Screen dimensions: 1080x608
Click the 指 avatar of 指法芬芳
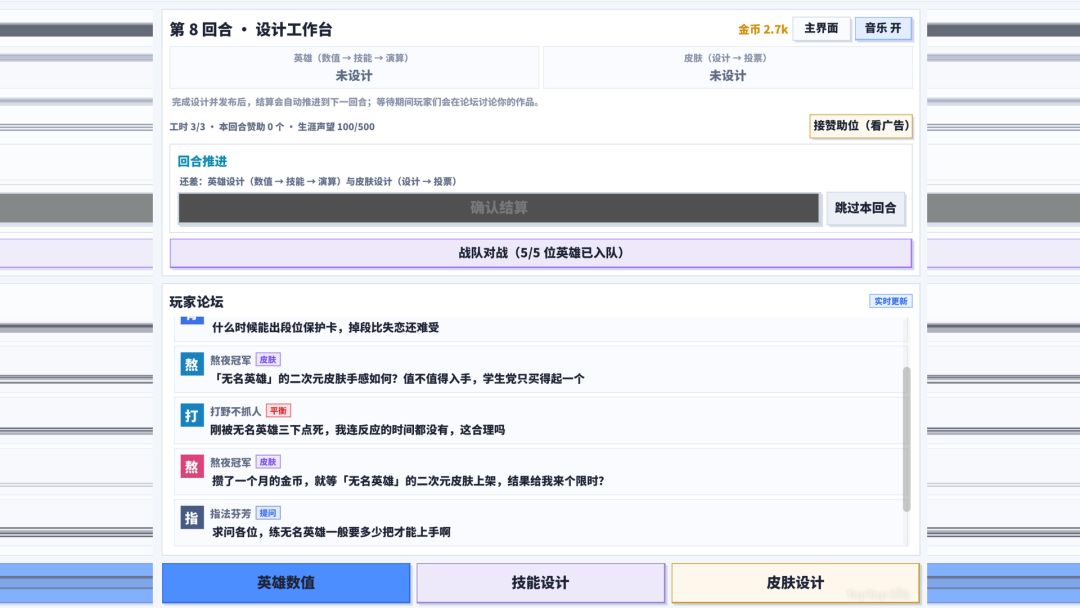coord(191,517)
